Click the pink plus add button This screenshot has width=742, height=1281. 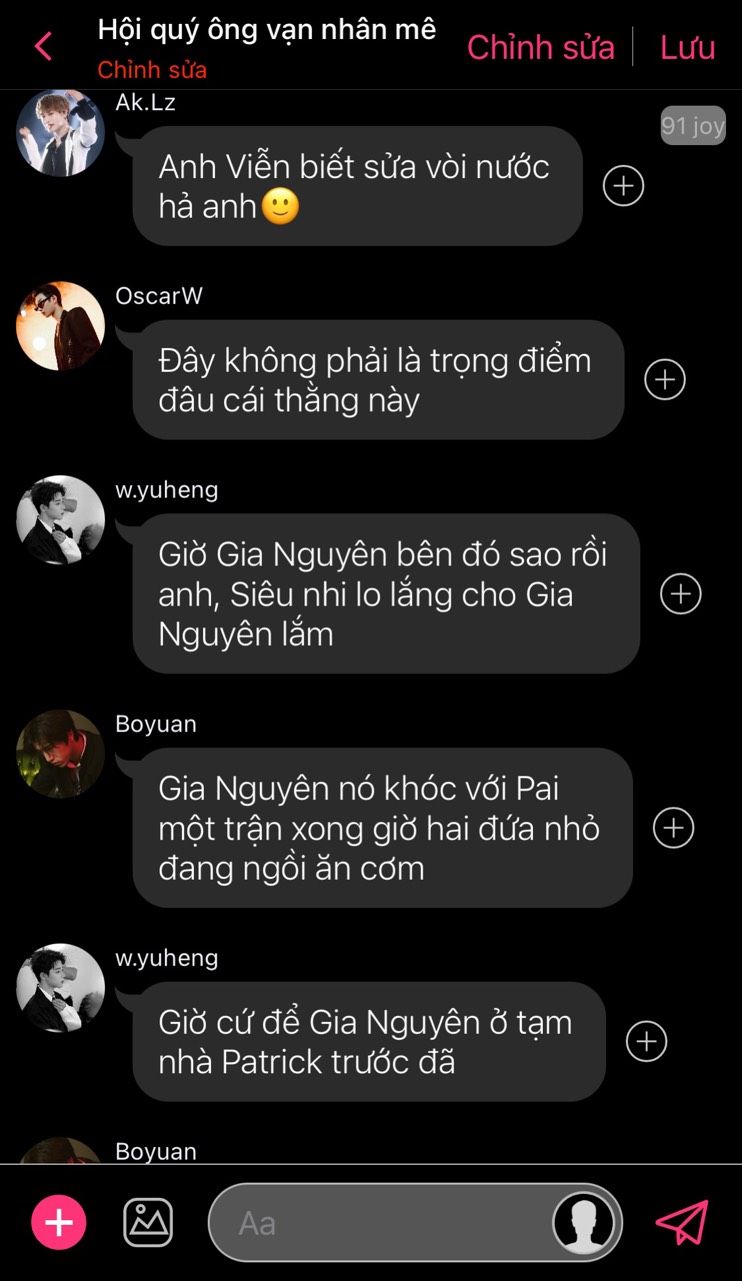(x=59, y=1222)
